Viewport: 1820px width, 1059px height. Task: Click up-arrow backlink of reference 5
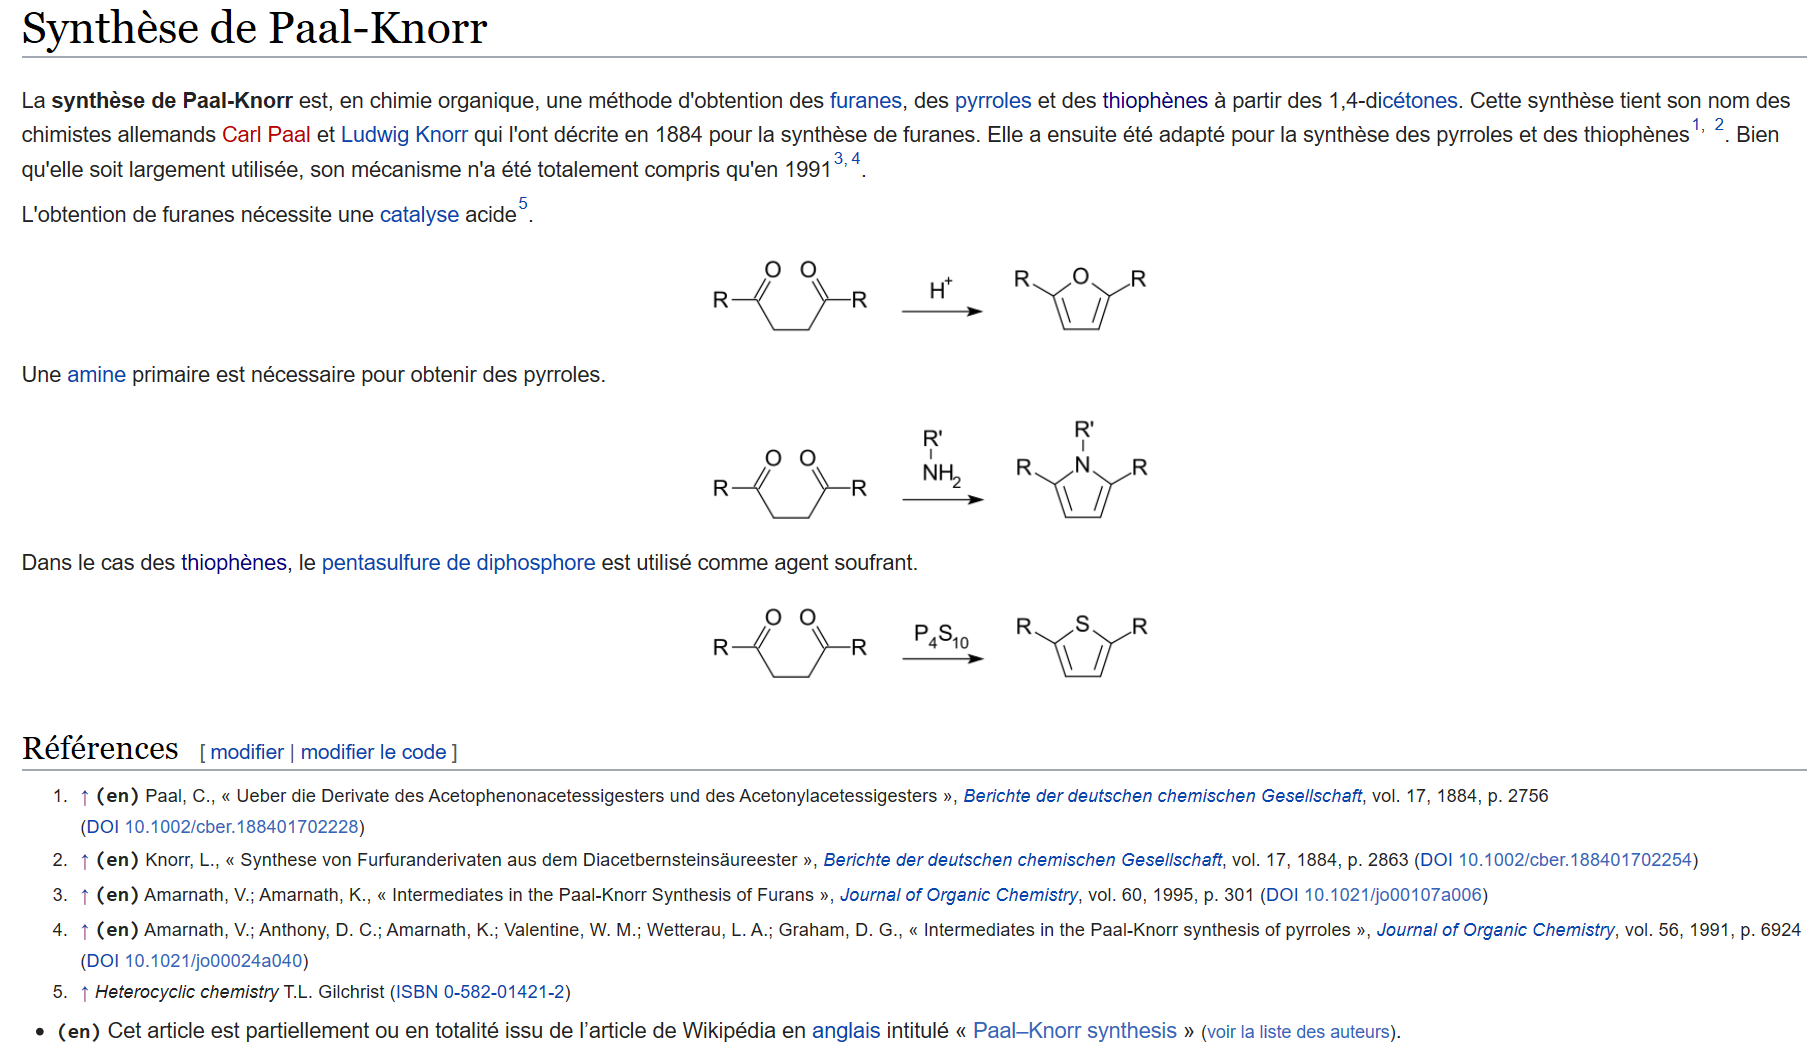pyautogui.click(x=85, y=993)
